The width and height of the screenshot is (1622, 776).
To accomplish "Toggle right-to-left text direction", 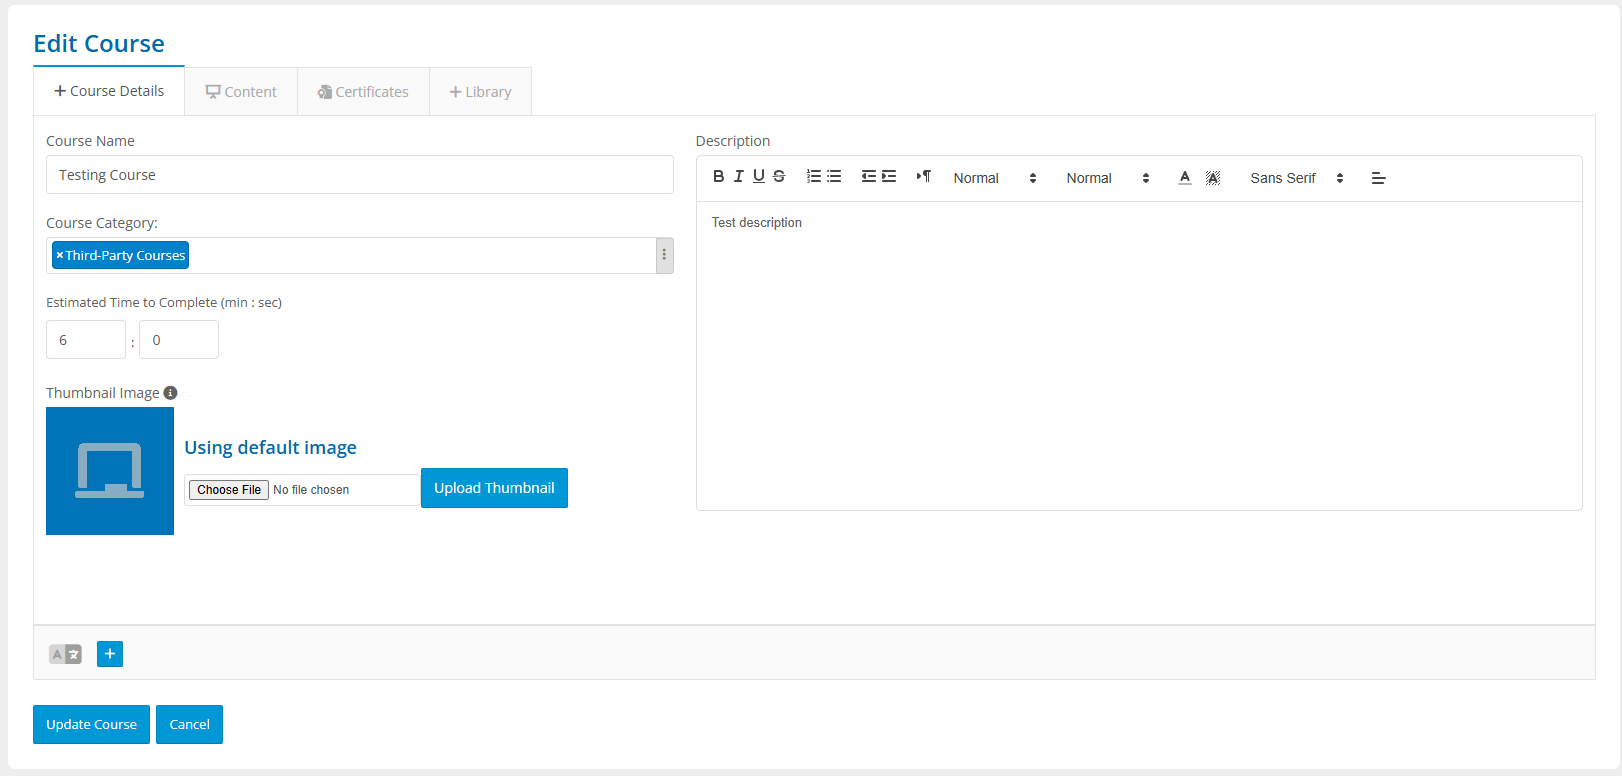I will click(x=924, y=177).
